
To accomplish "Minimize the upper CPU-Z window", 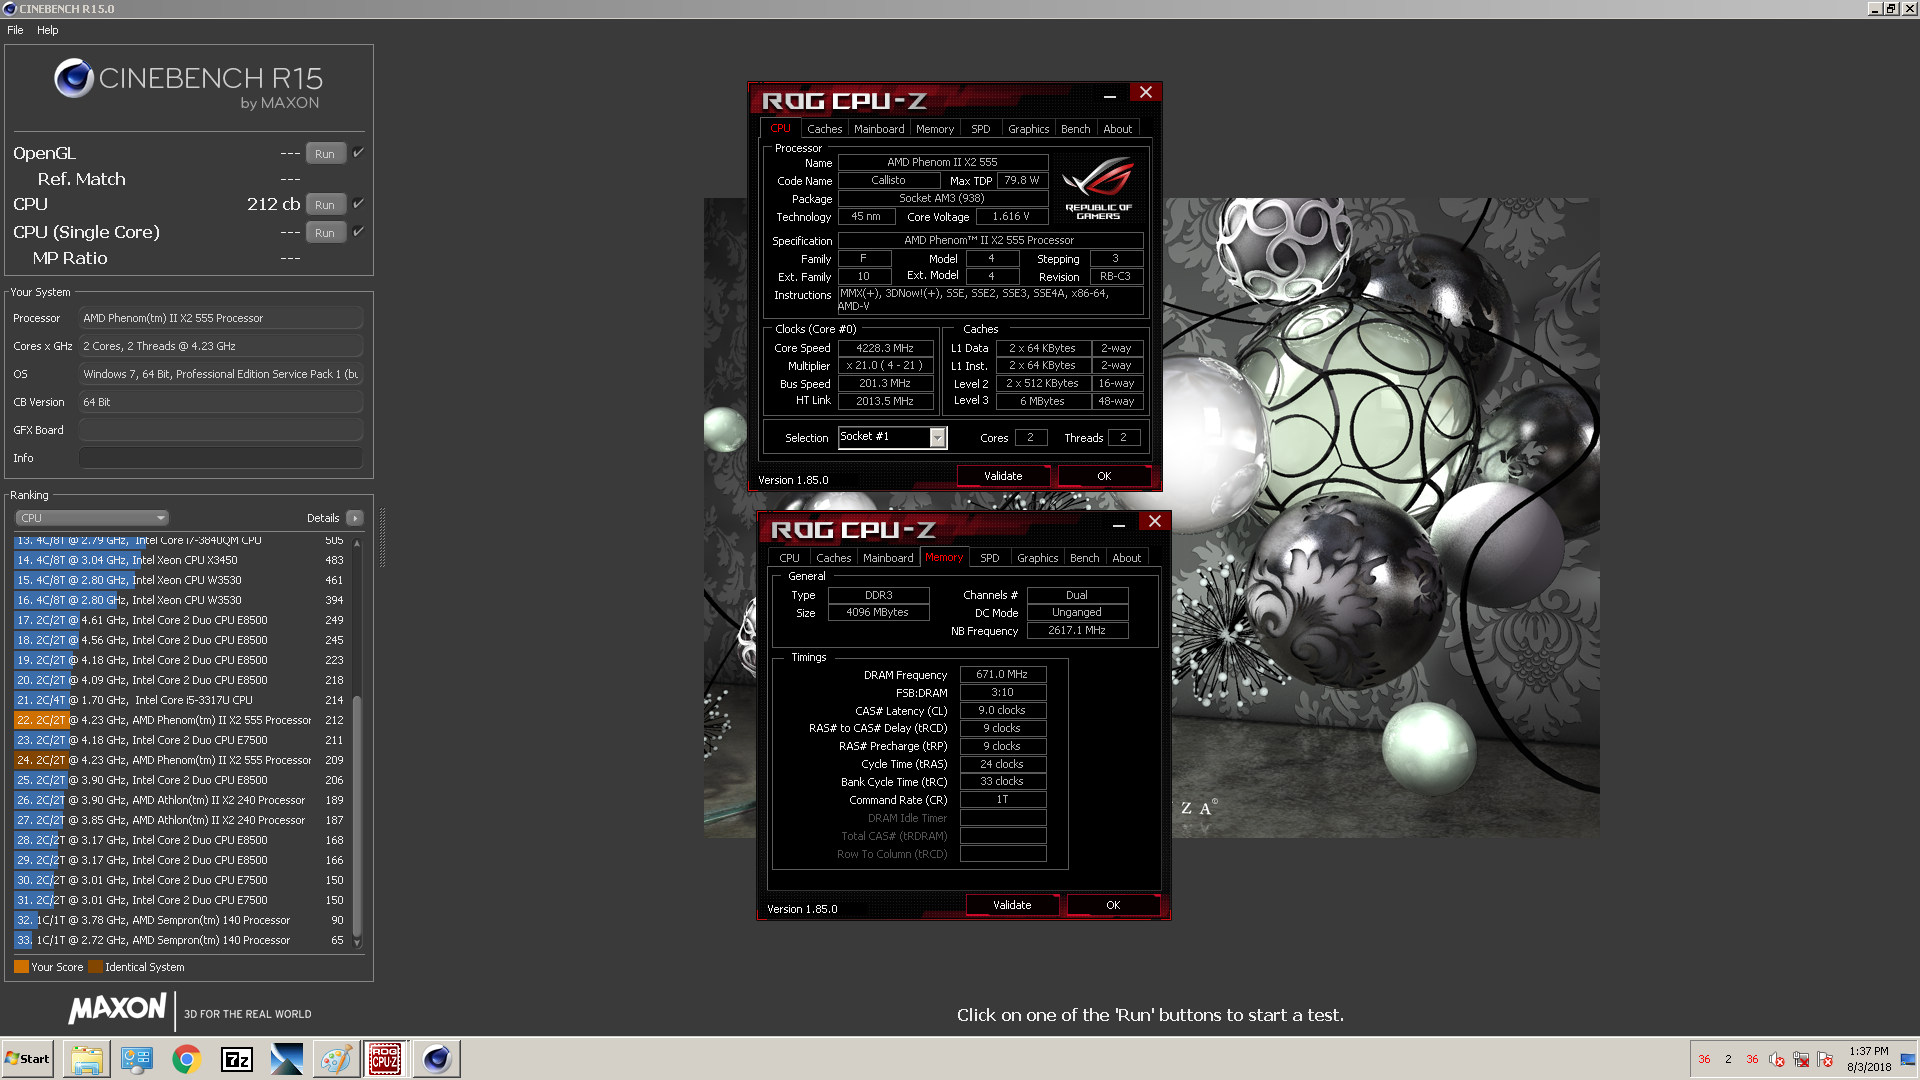I will (x=1110, y=95).
